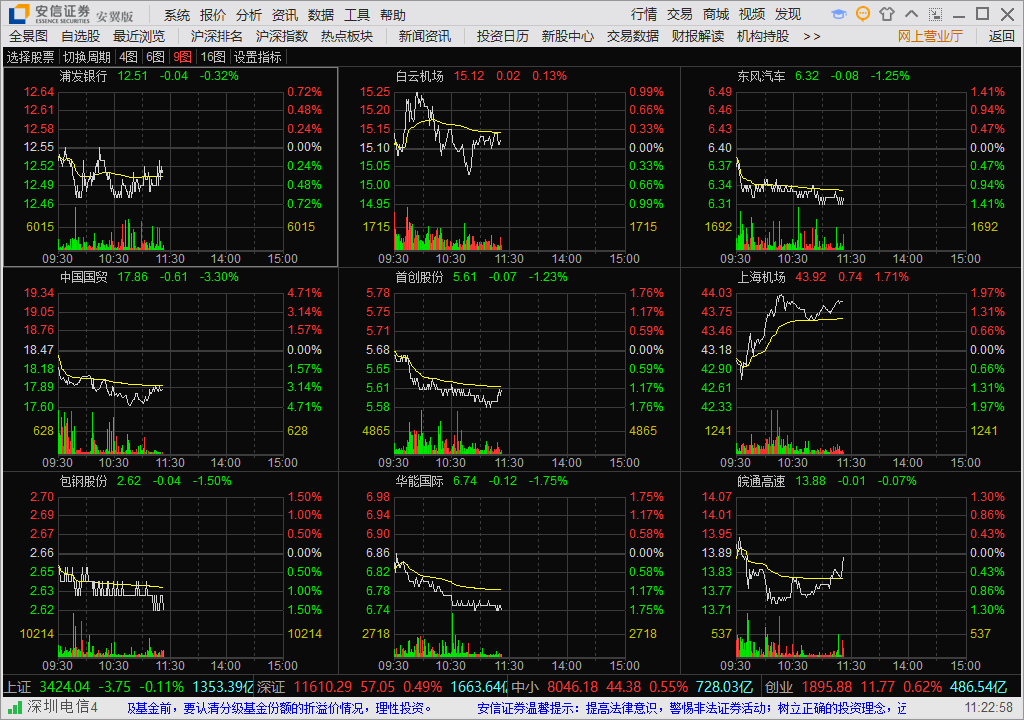Click the 11:22:58 clock in status bar
Screen dimensions: 1024x720
[989, 708]
